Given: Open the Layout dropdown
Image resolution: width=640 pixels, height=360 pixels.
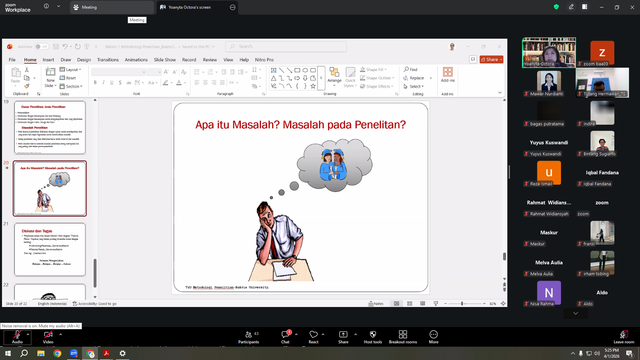Looking at the screenshot, I should [71, 70].
